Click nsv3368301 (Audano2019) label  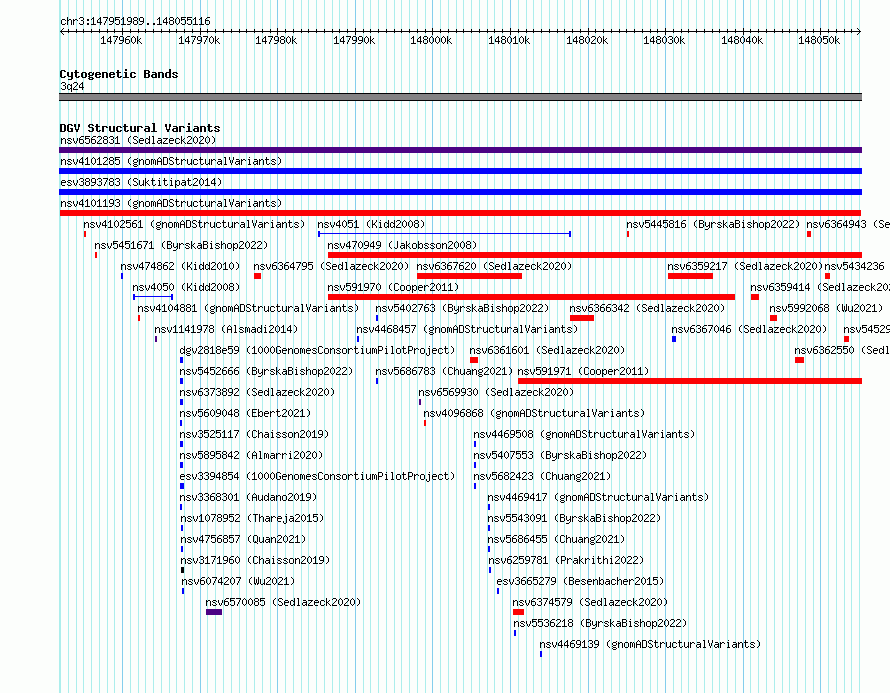click(249, 497)
